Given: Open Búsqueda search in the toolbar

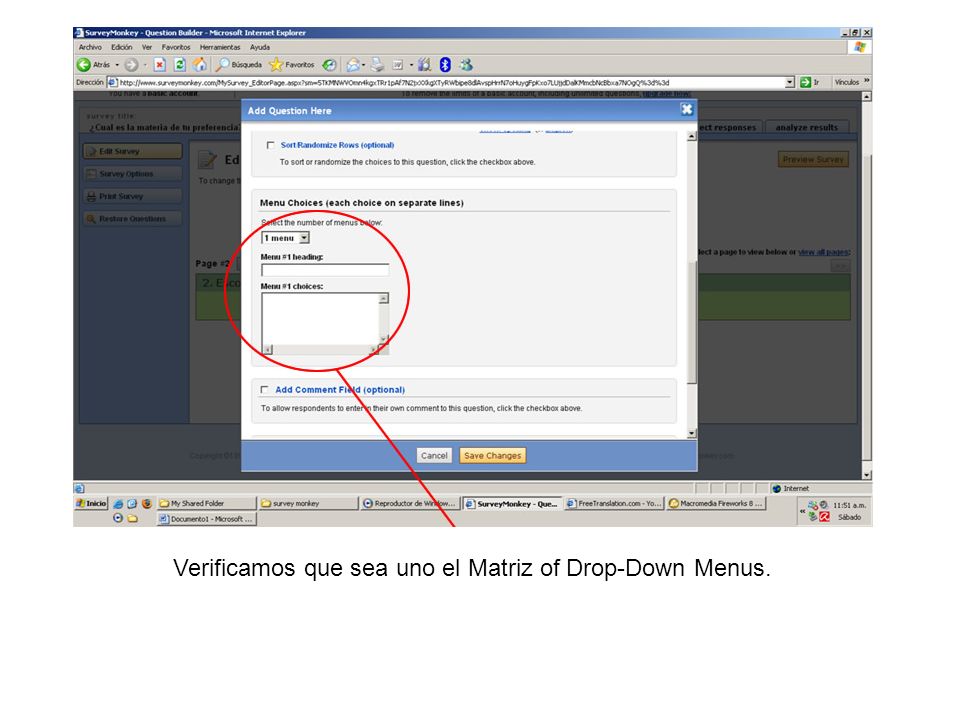Looking at the screenshot, I should 239,64.
